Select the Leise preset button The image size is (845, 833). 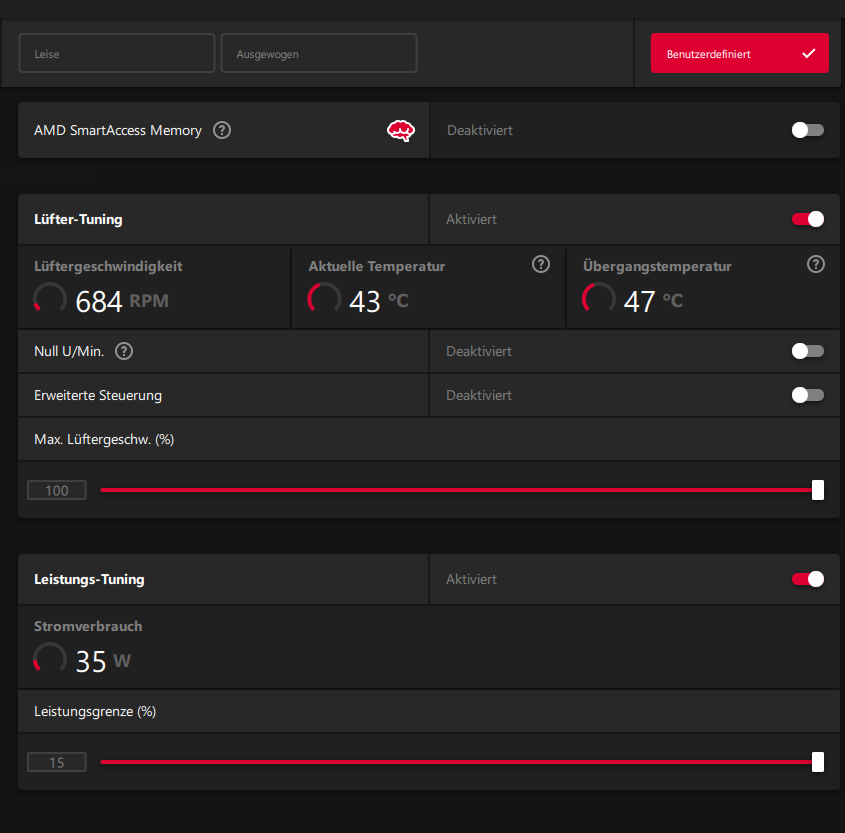pos(117,53)
